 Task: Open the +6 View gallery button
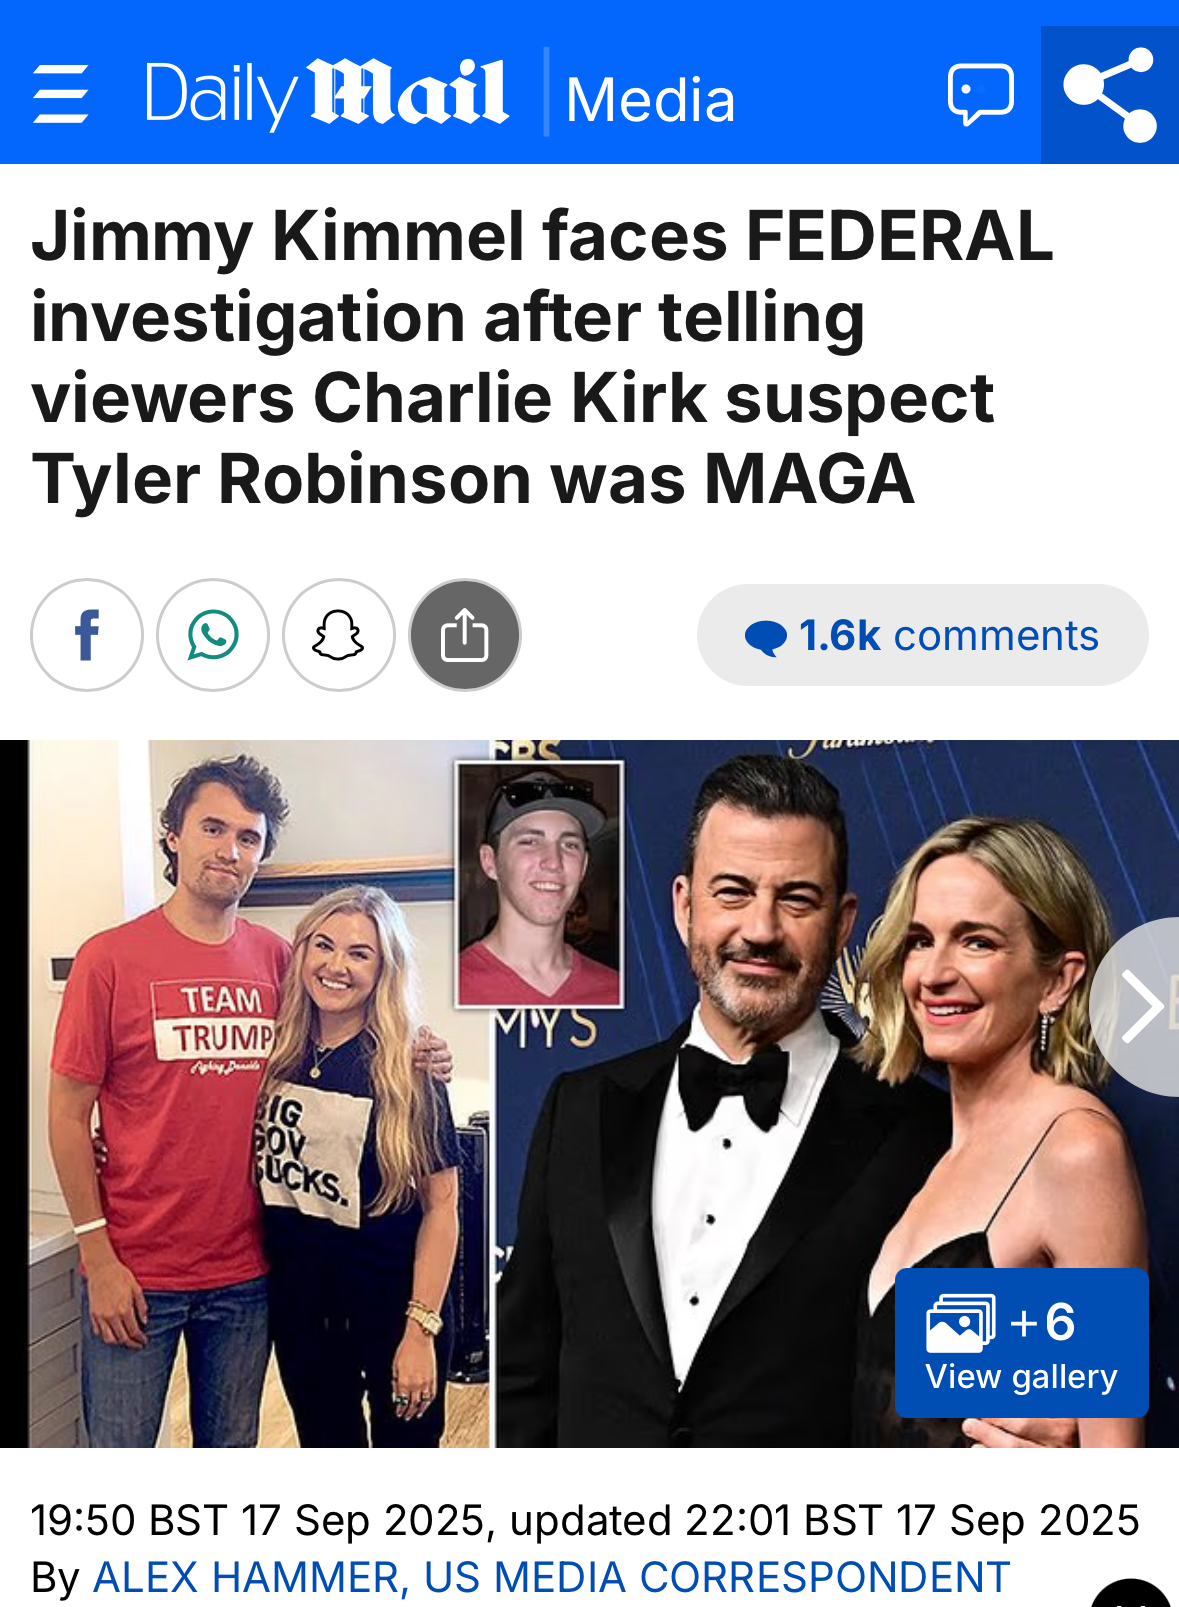point(1021,1342)
